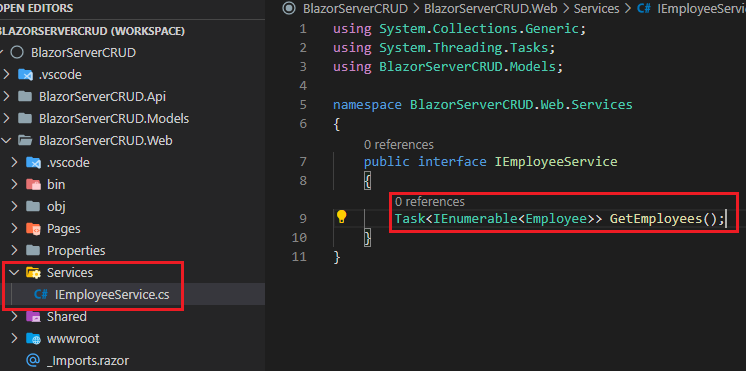
Task: Select the BlazorServerCRUD root folder row
Action: coord(132,52)
